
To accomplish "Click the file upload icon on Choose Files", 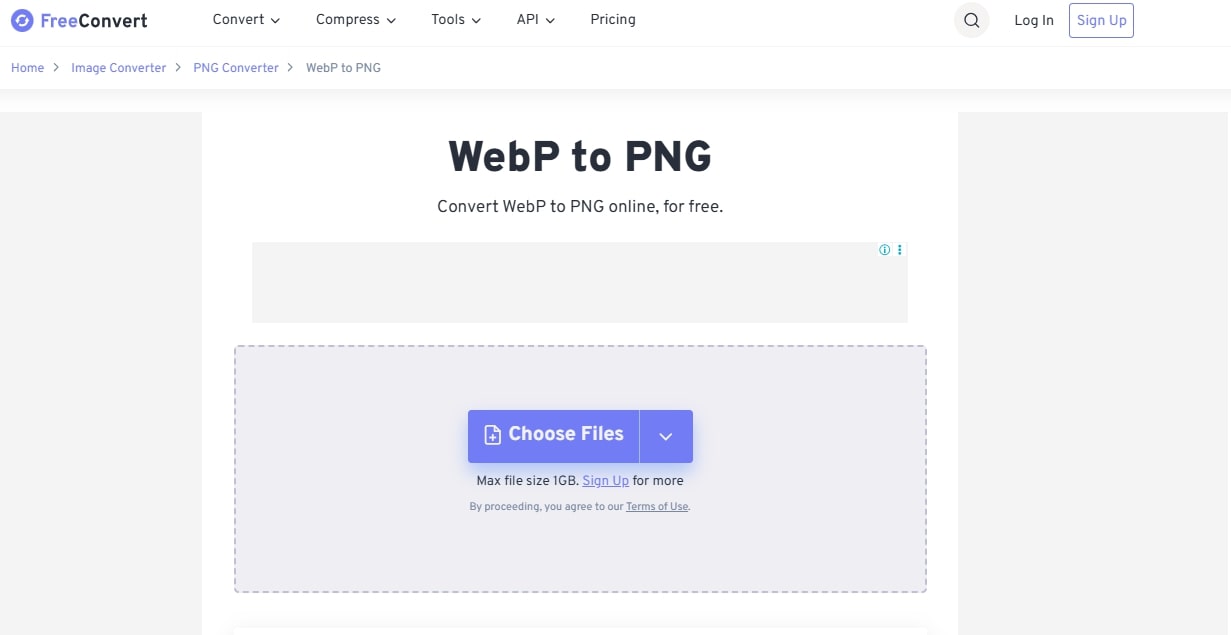I will 491,434.
